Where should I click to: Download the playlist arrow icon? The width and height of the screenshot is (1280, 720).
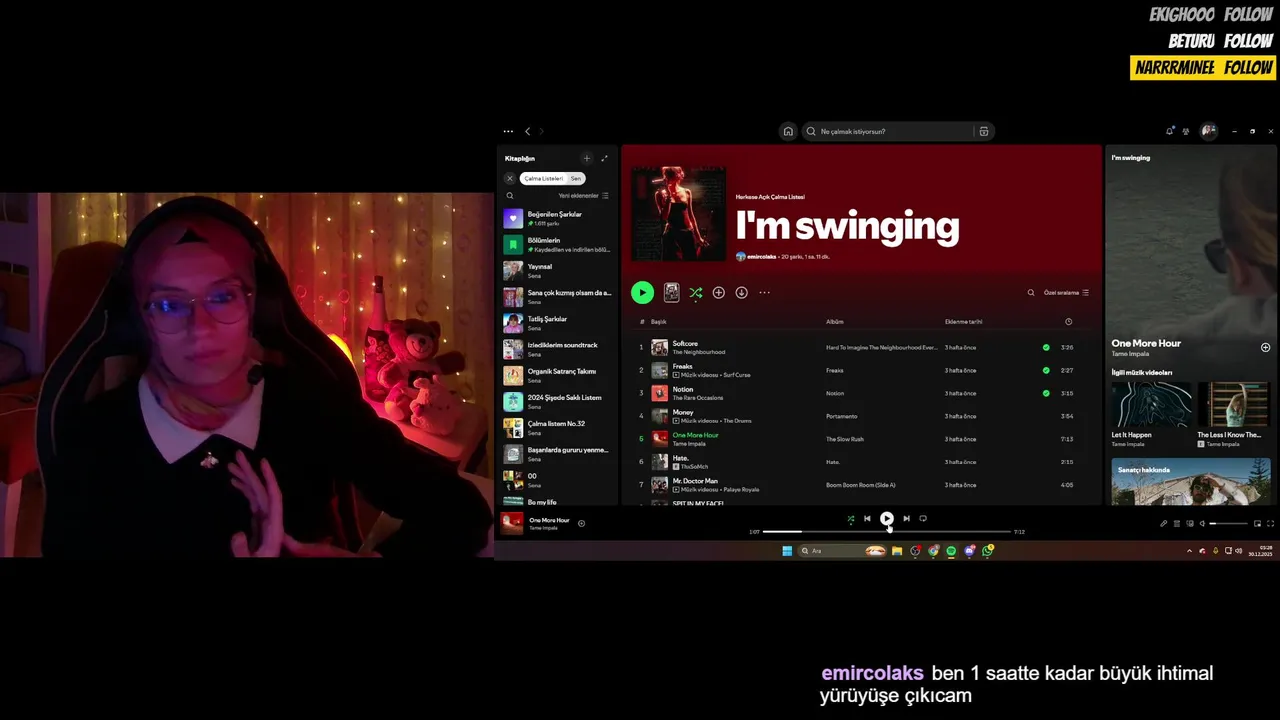[741, 292]
